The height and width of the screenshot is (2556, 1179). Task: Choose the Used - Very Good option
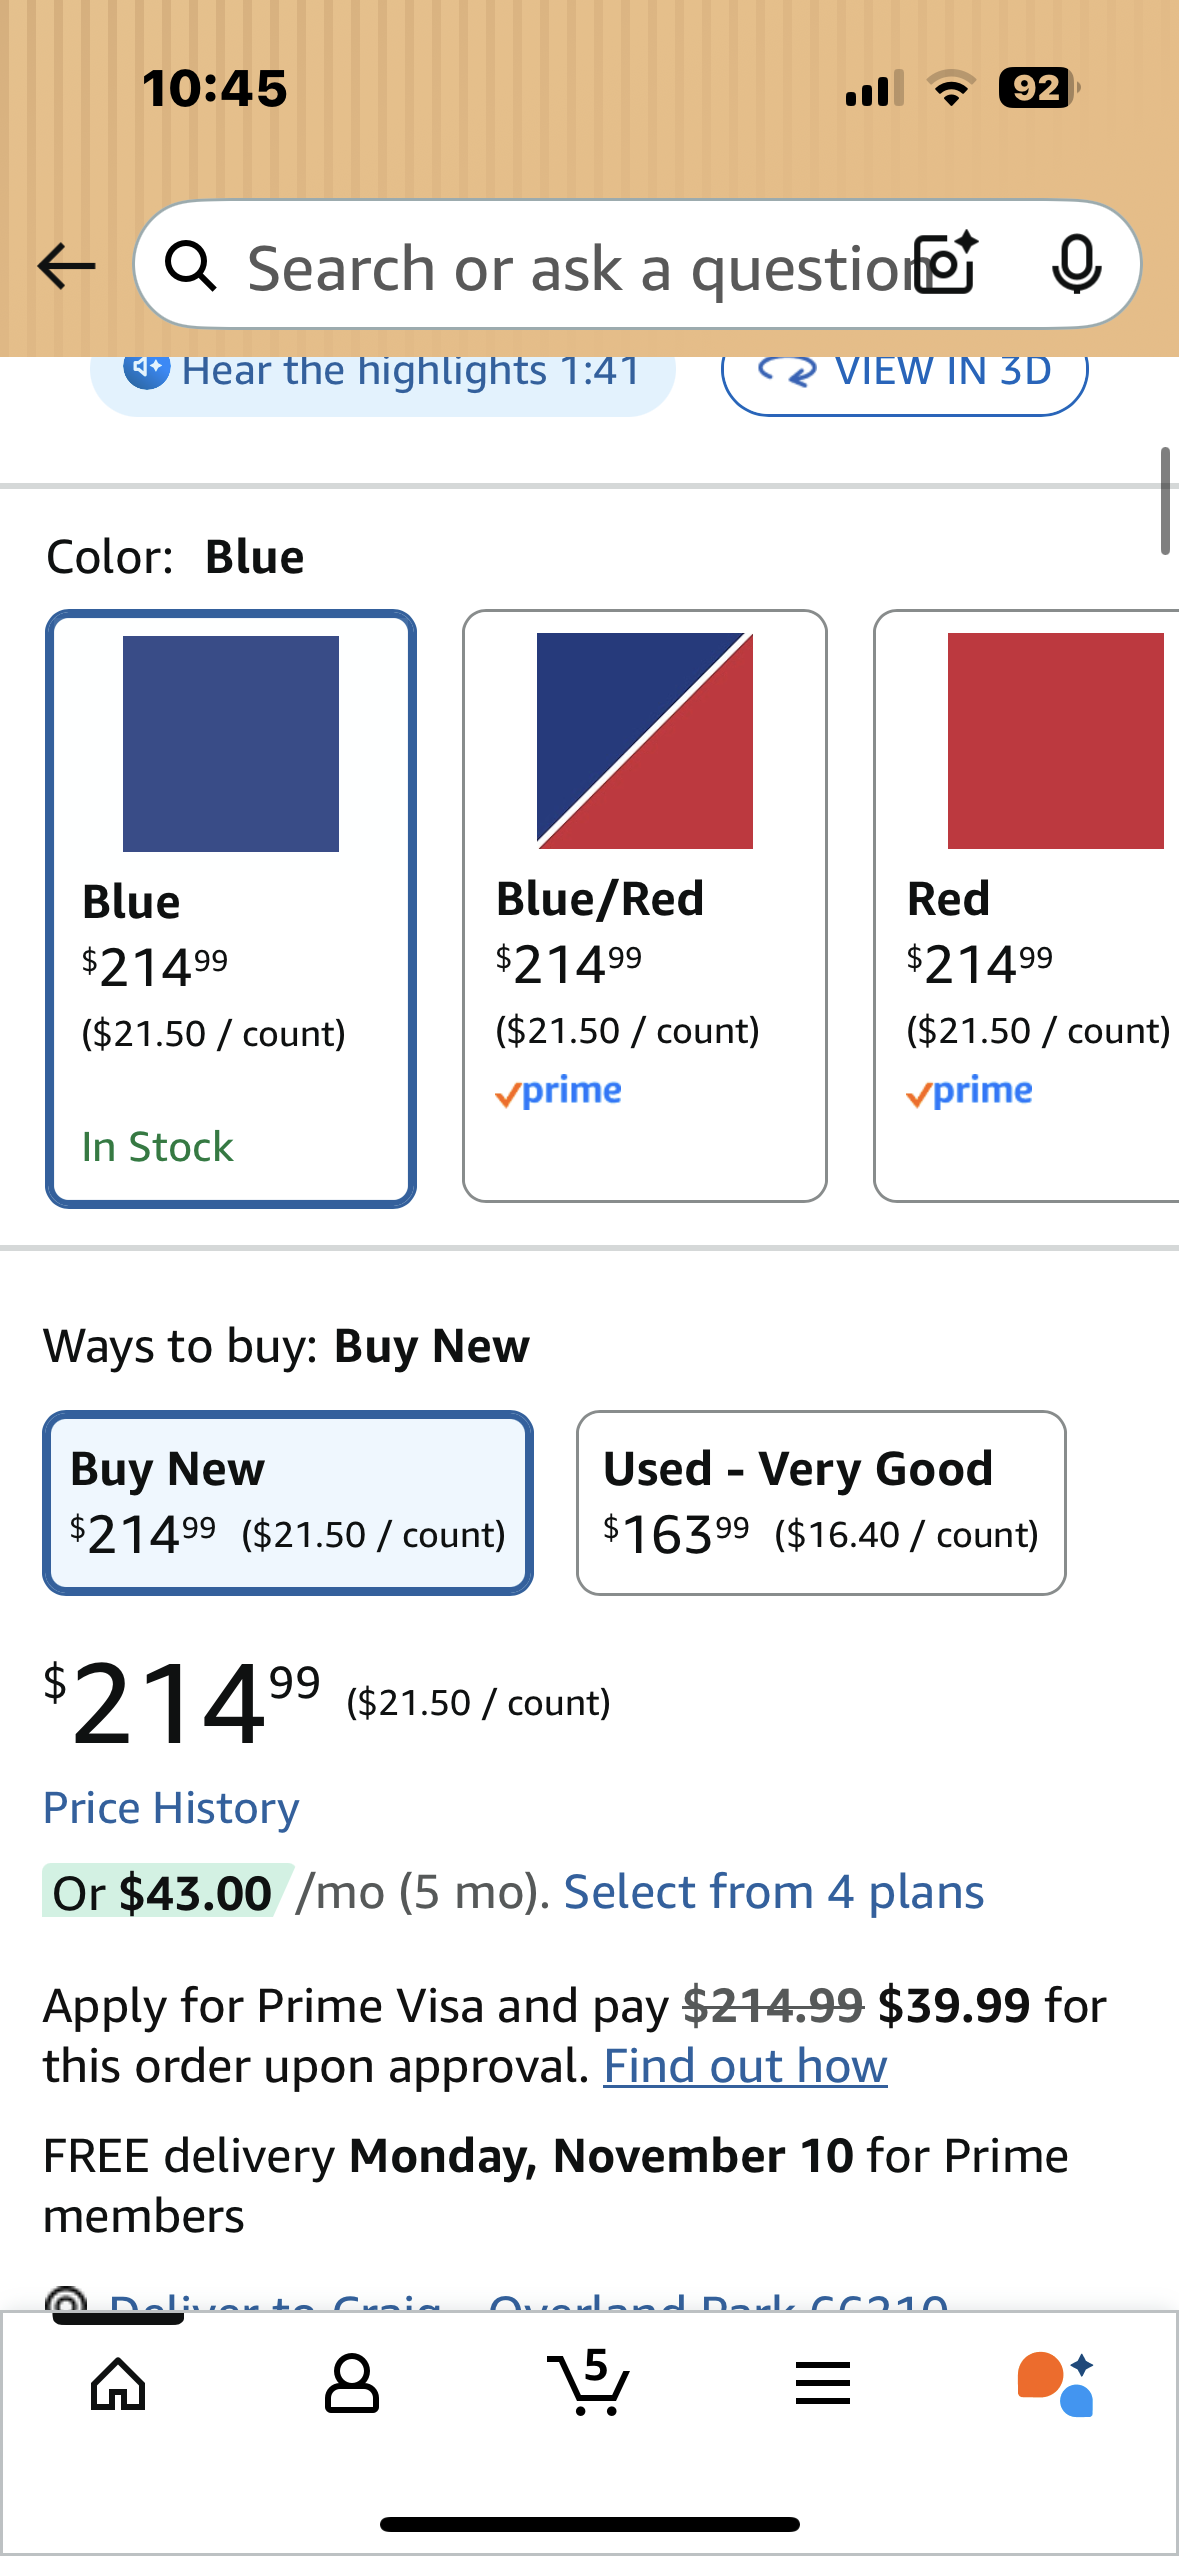click(x=821, y=1502)
